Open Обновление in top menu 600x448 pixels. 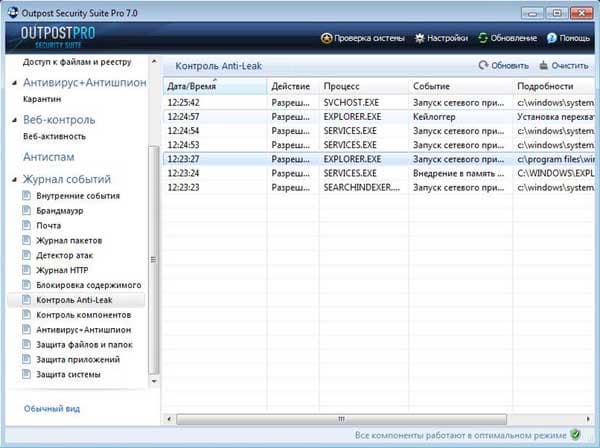tap(508, 38)
